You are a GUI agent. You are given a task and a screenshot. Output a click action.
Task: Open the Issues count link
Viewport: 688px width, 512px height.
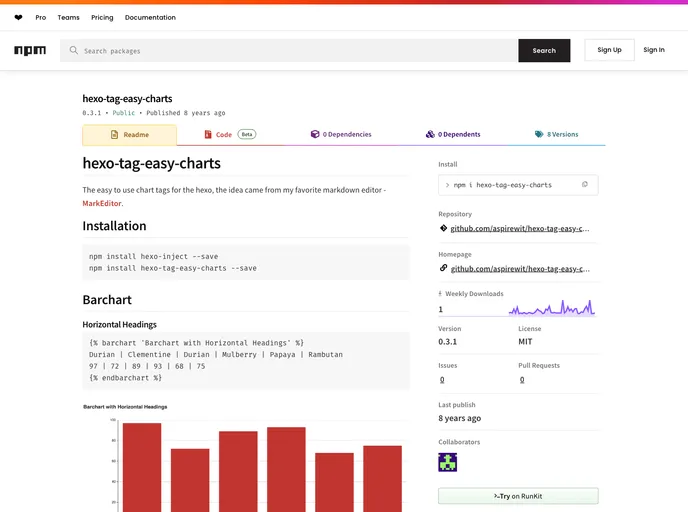pyautogui.click(x=442, y=380)
